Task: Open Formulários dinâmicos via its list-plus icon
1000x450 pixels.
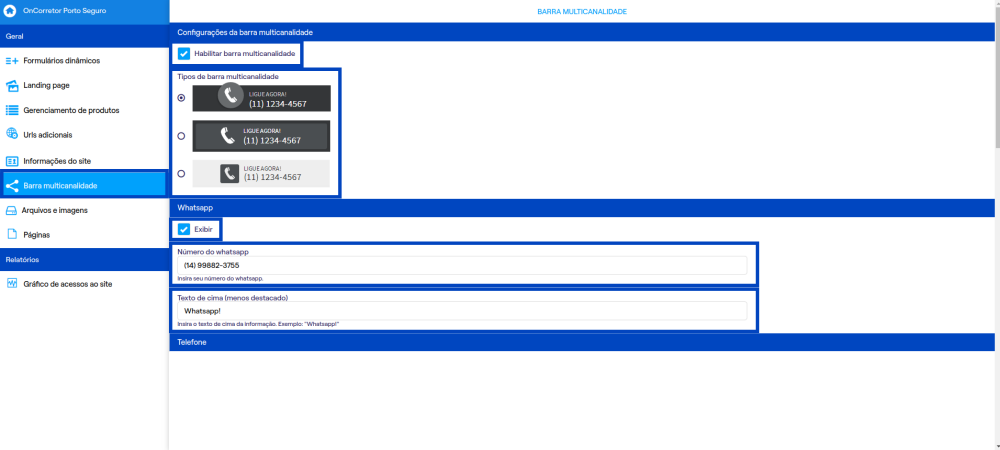Action: [x=11, y=61]
